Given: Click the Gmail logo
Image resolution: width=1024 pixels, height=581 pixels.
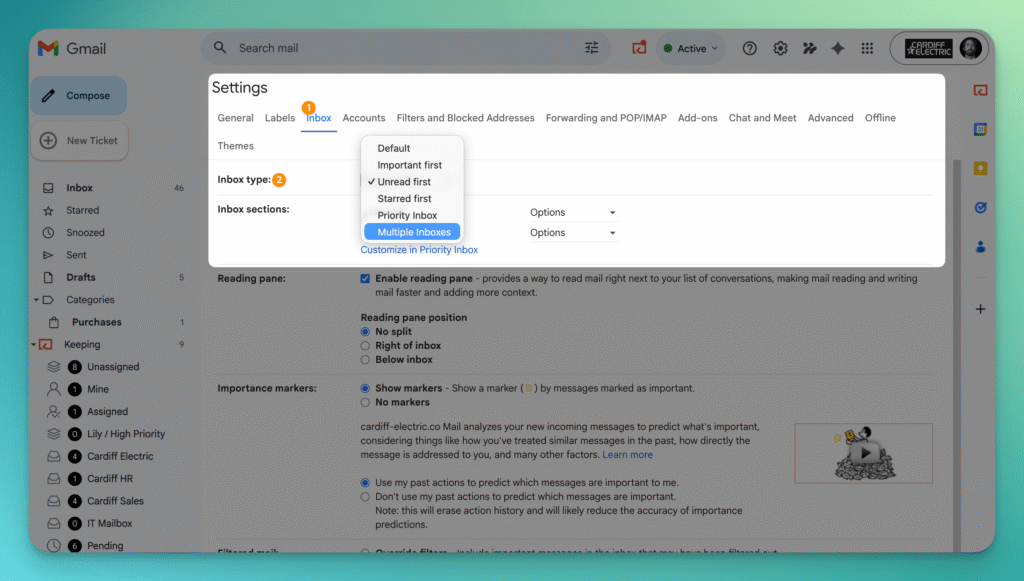Looking at the screenshot, I should [71, 48].
